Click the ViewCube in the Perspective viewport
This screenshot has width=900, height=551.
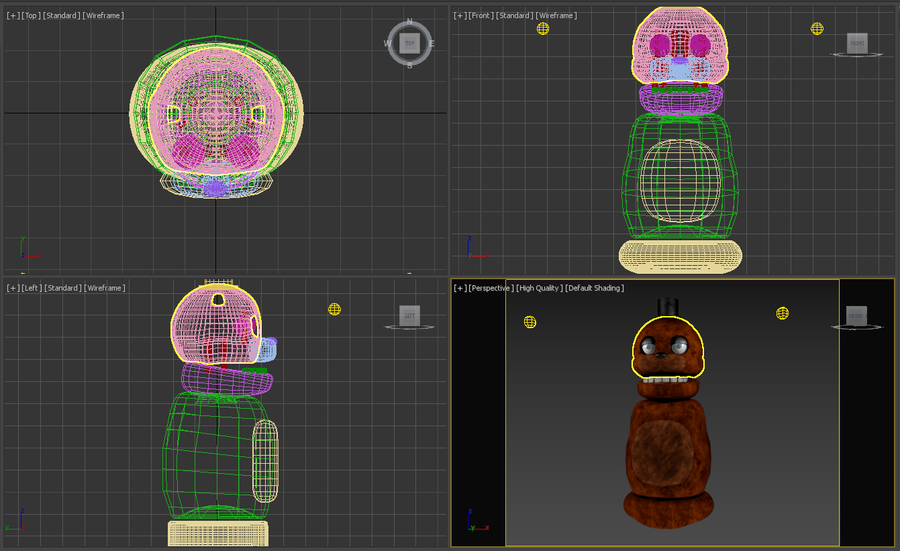point(856,315)
